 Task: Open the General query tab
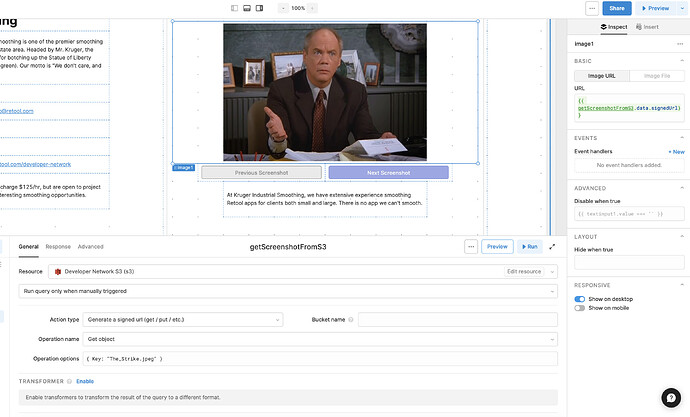[x=29, y=247]
